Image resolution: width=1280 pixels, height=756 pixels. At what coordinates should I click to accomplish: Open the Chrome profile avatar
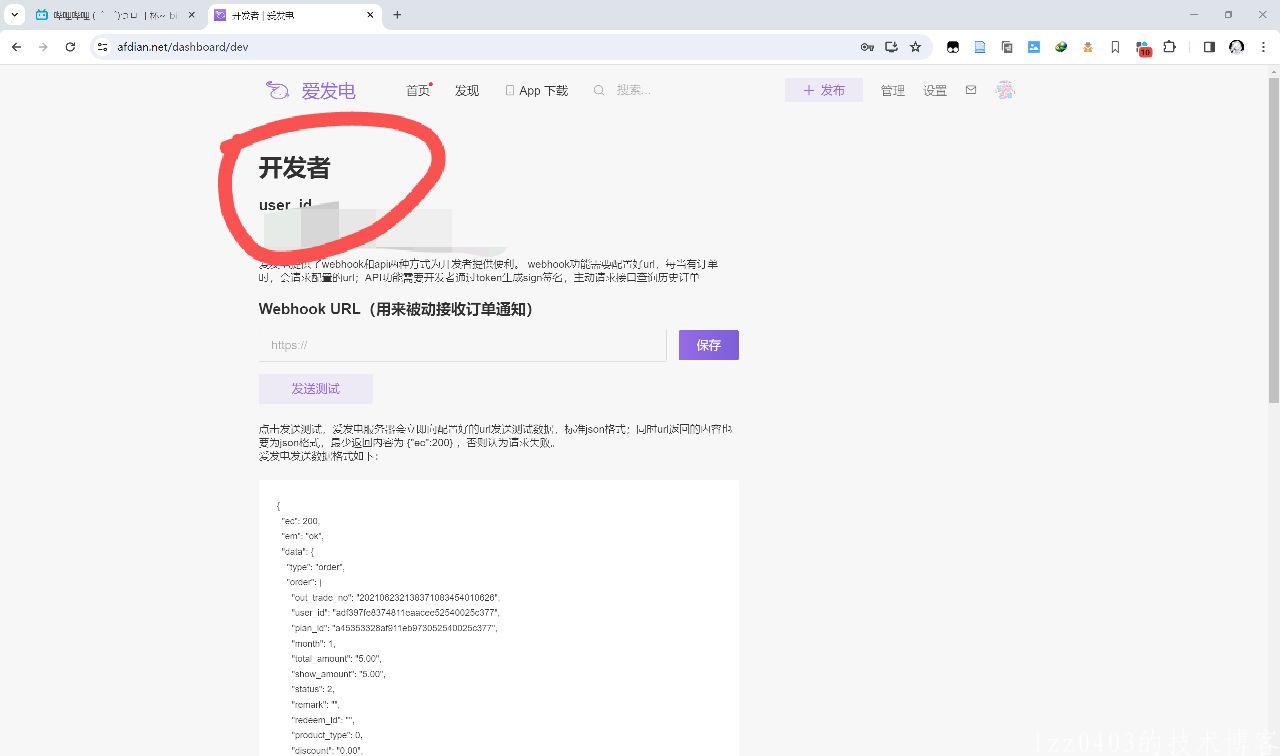click(x=1237, y=47)
